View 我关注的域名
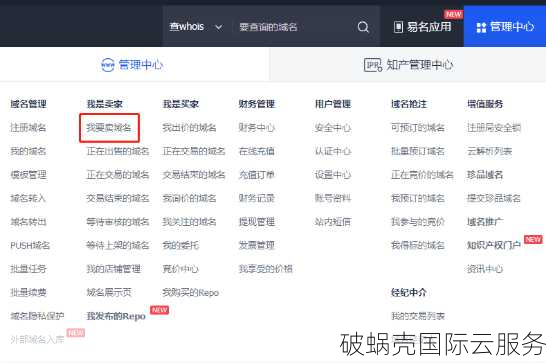546x363 pixels. tap(189, 222)
